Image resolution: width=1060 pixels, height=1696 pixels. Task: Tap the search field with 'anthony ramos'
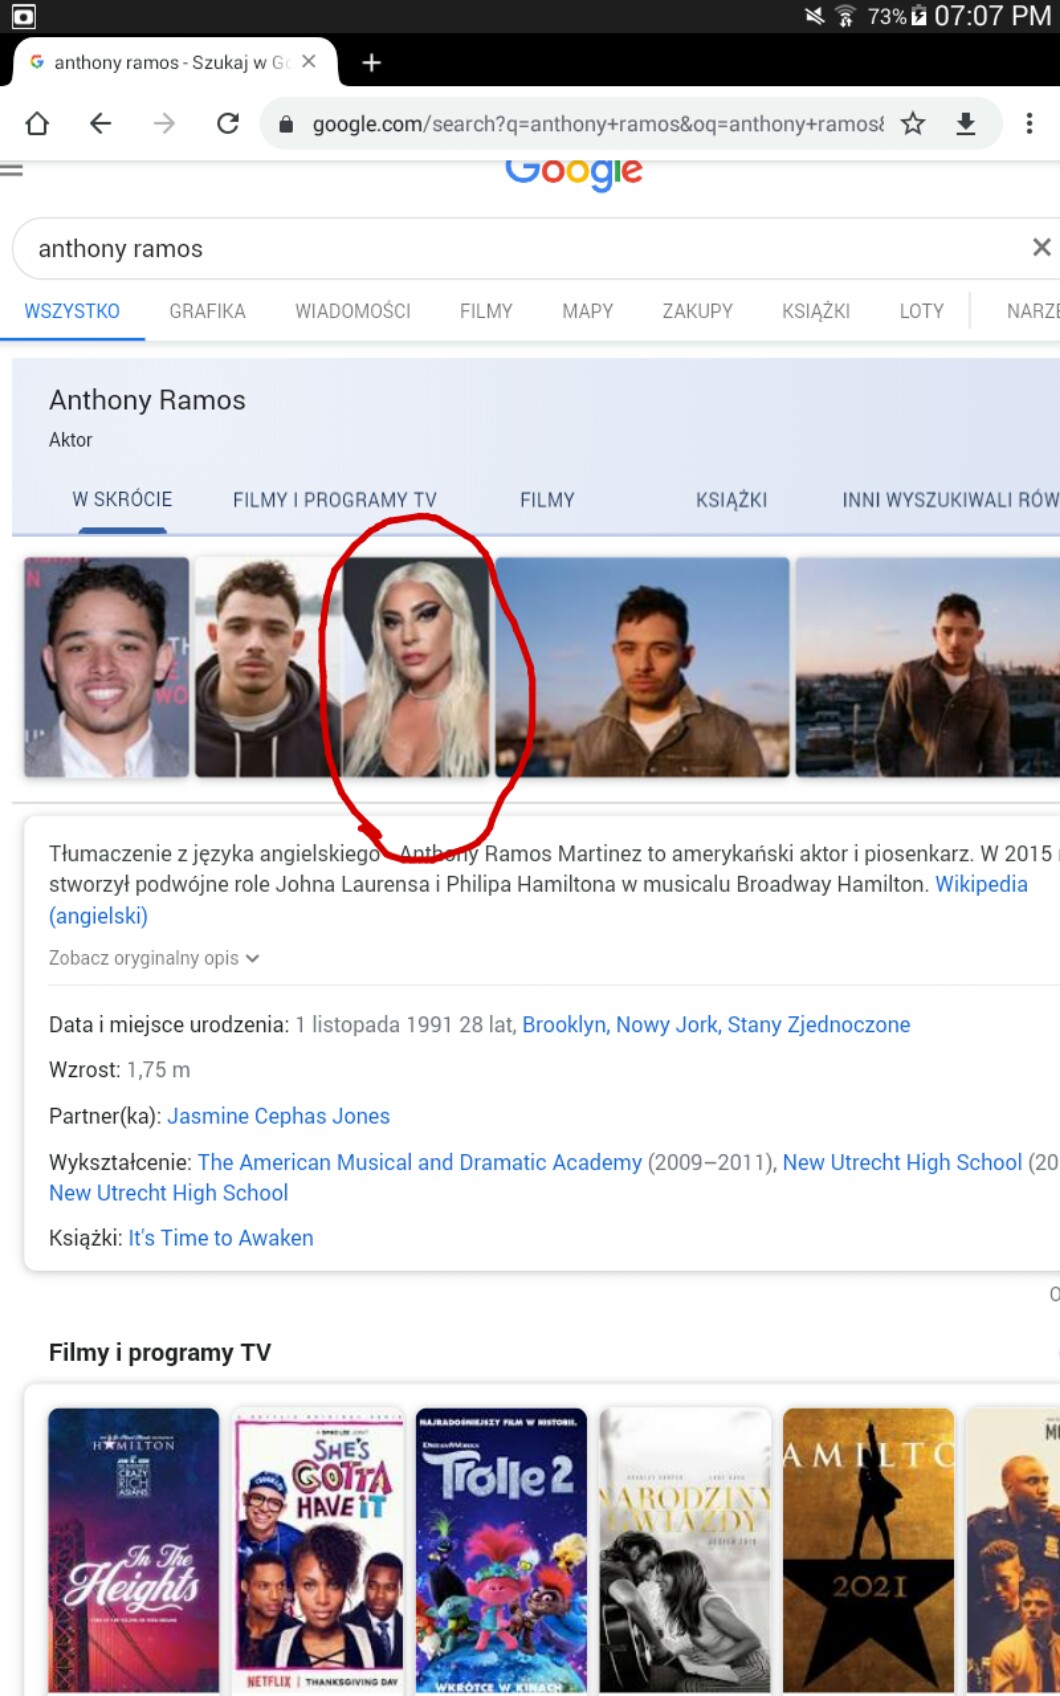tap(500, 248)
